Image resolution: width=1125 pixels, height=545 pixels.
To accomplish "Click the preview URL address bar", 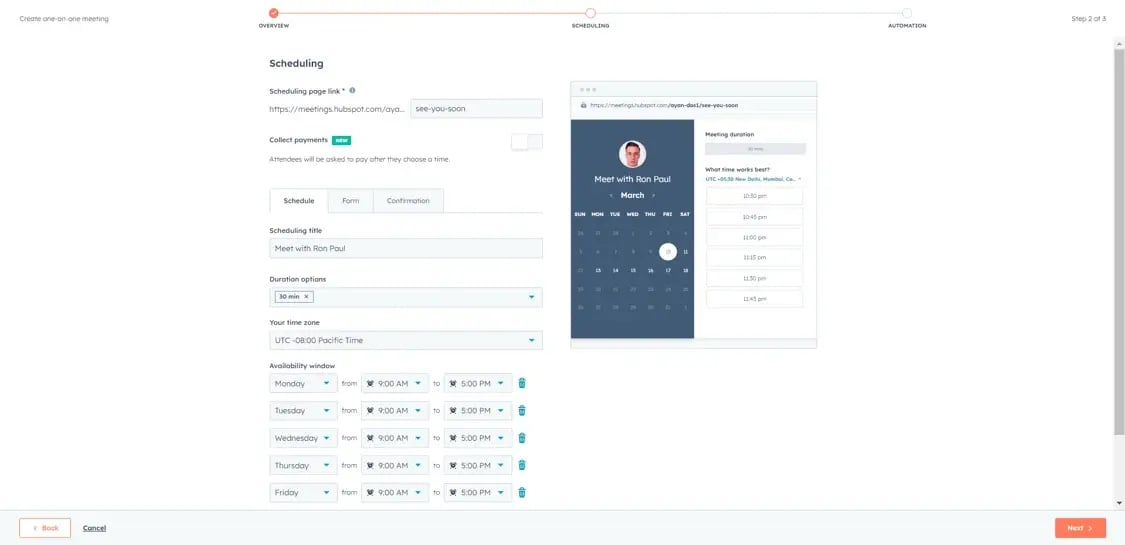I will click(694, 105).
